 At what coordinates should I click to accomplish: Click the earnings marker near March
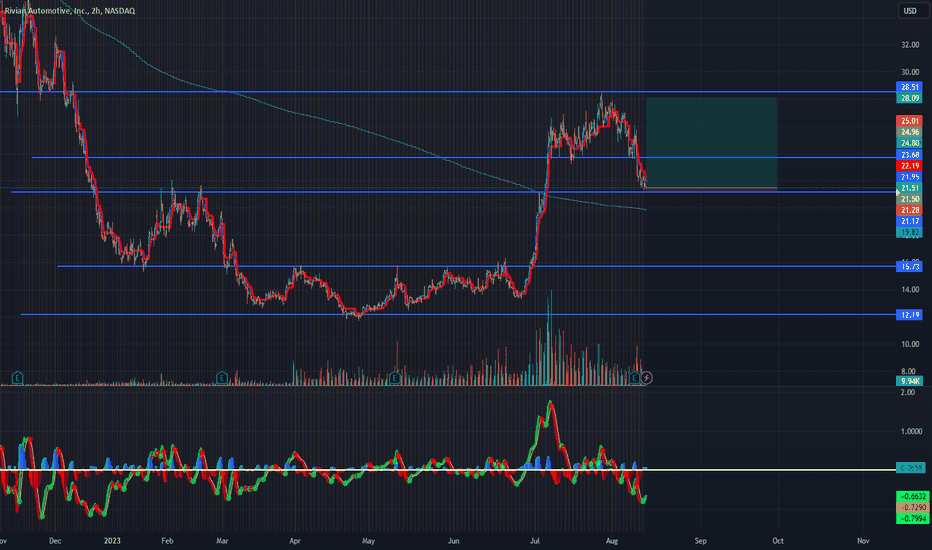(222, 378)
